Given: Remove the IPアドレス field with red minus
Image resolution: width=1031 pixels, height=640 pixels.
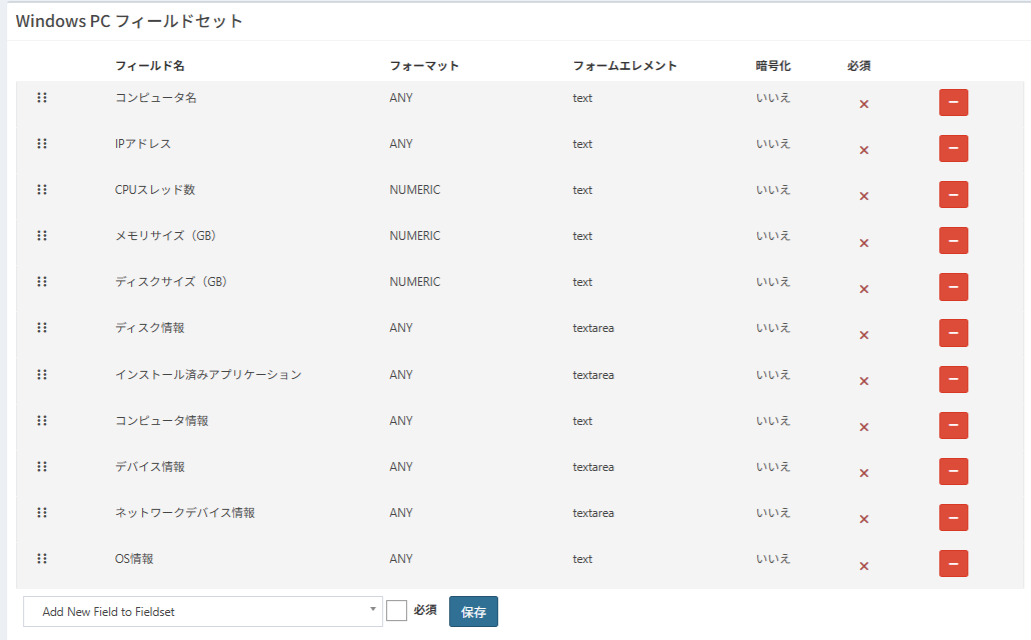Looking at the screenshot, I should click(953, 149).
